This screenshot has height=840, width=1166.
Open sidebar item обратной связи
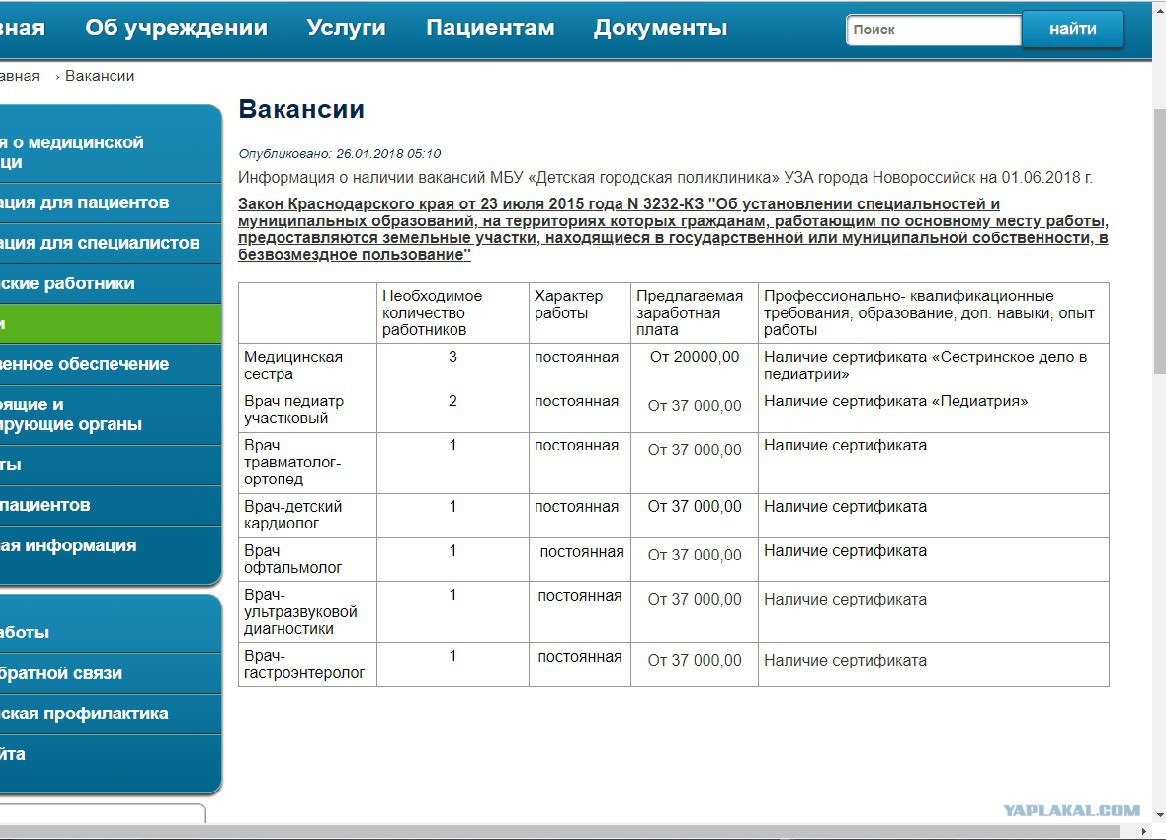110,673
